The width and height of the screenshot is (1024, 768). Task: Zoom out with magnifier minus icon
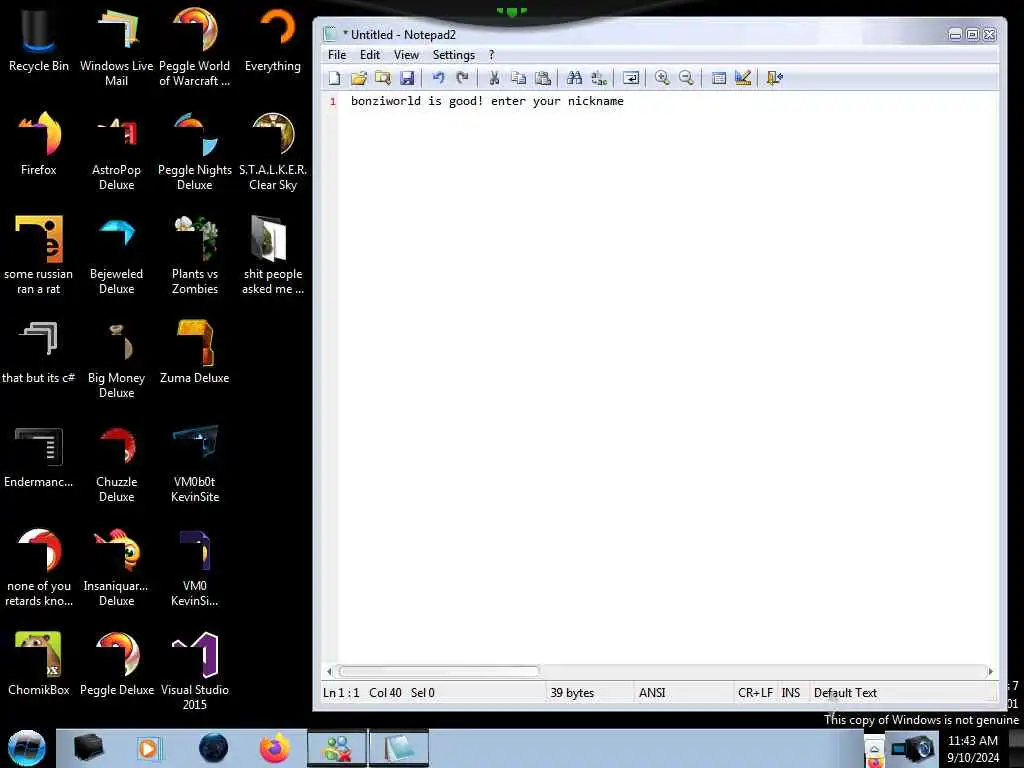686,78
